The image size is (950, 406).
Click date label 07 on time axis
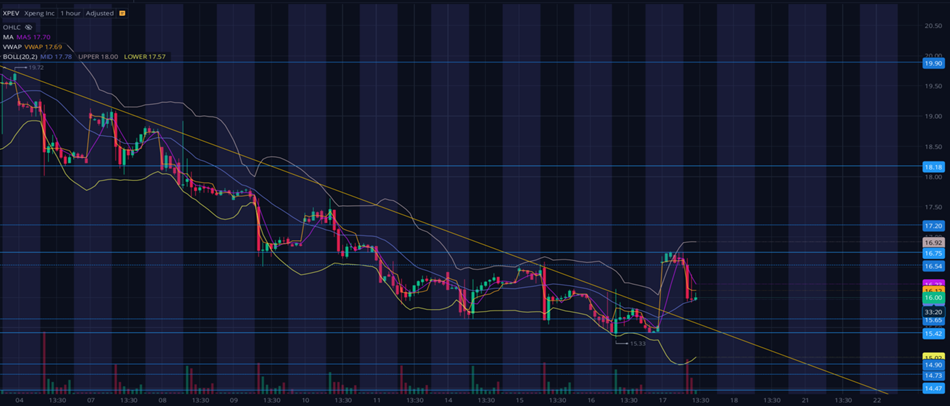pyautogui.click(x=91, y=400)
